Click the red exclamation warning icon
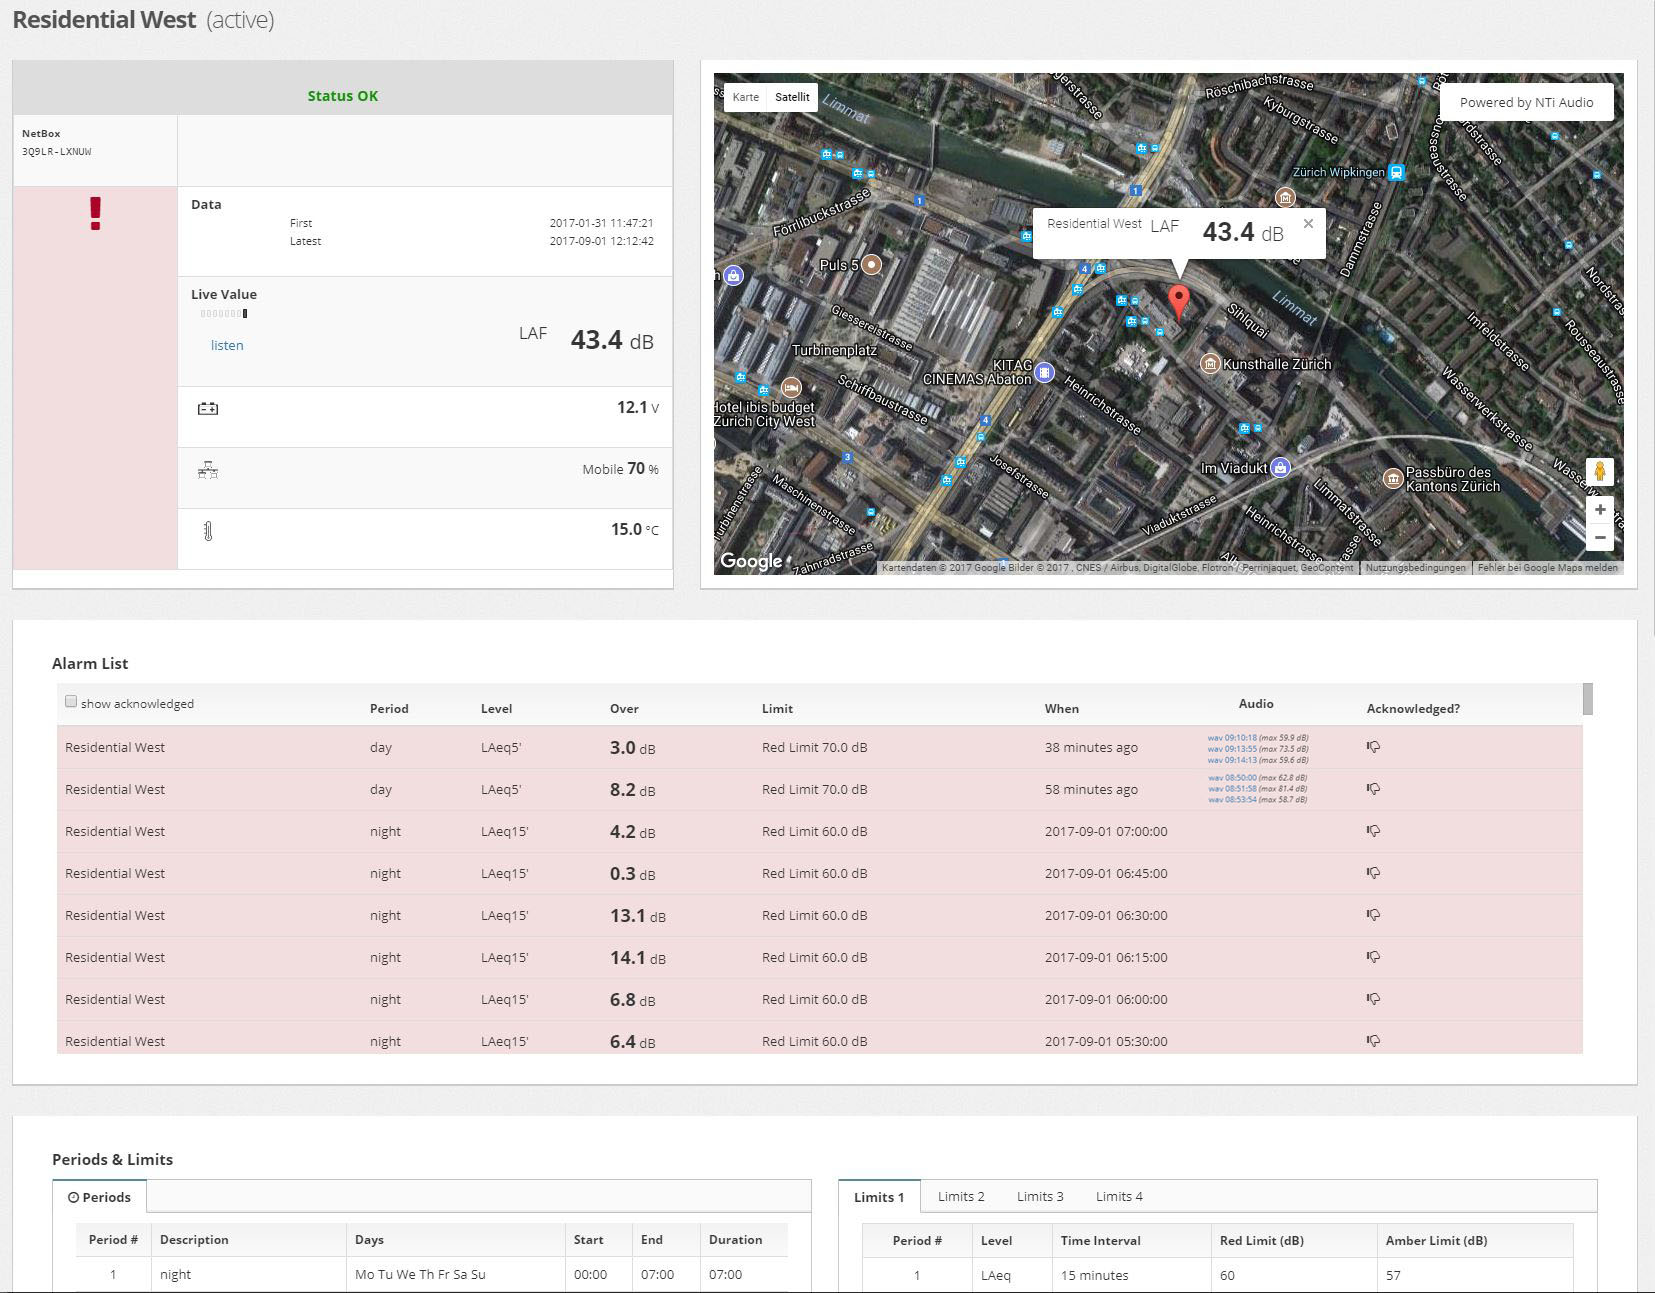Image resolution: width=1655 pixels, height=1293 pixels. click(x=95, y=214)
